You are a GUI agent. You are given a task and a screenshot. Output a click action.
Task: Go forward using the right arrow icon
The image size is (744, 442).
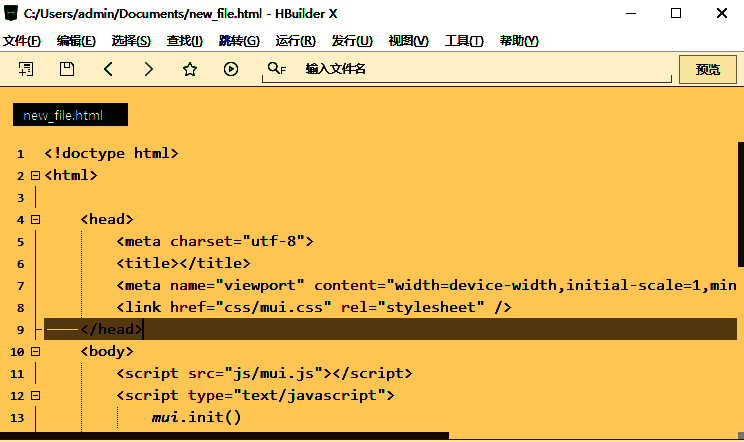point(149,69)
